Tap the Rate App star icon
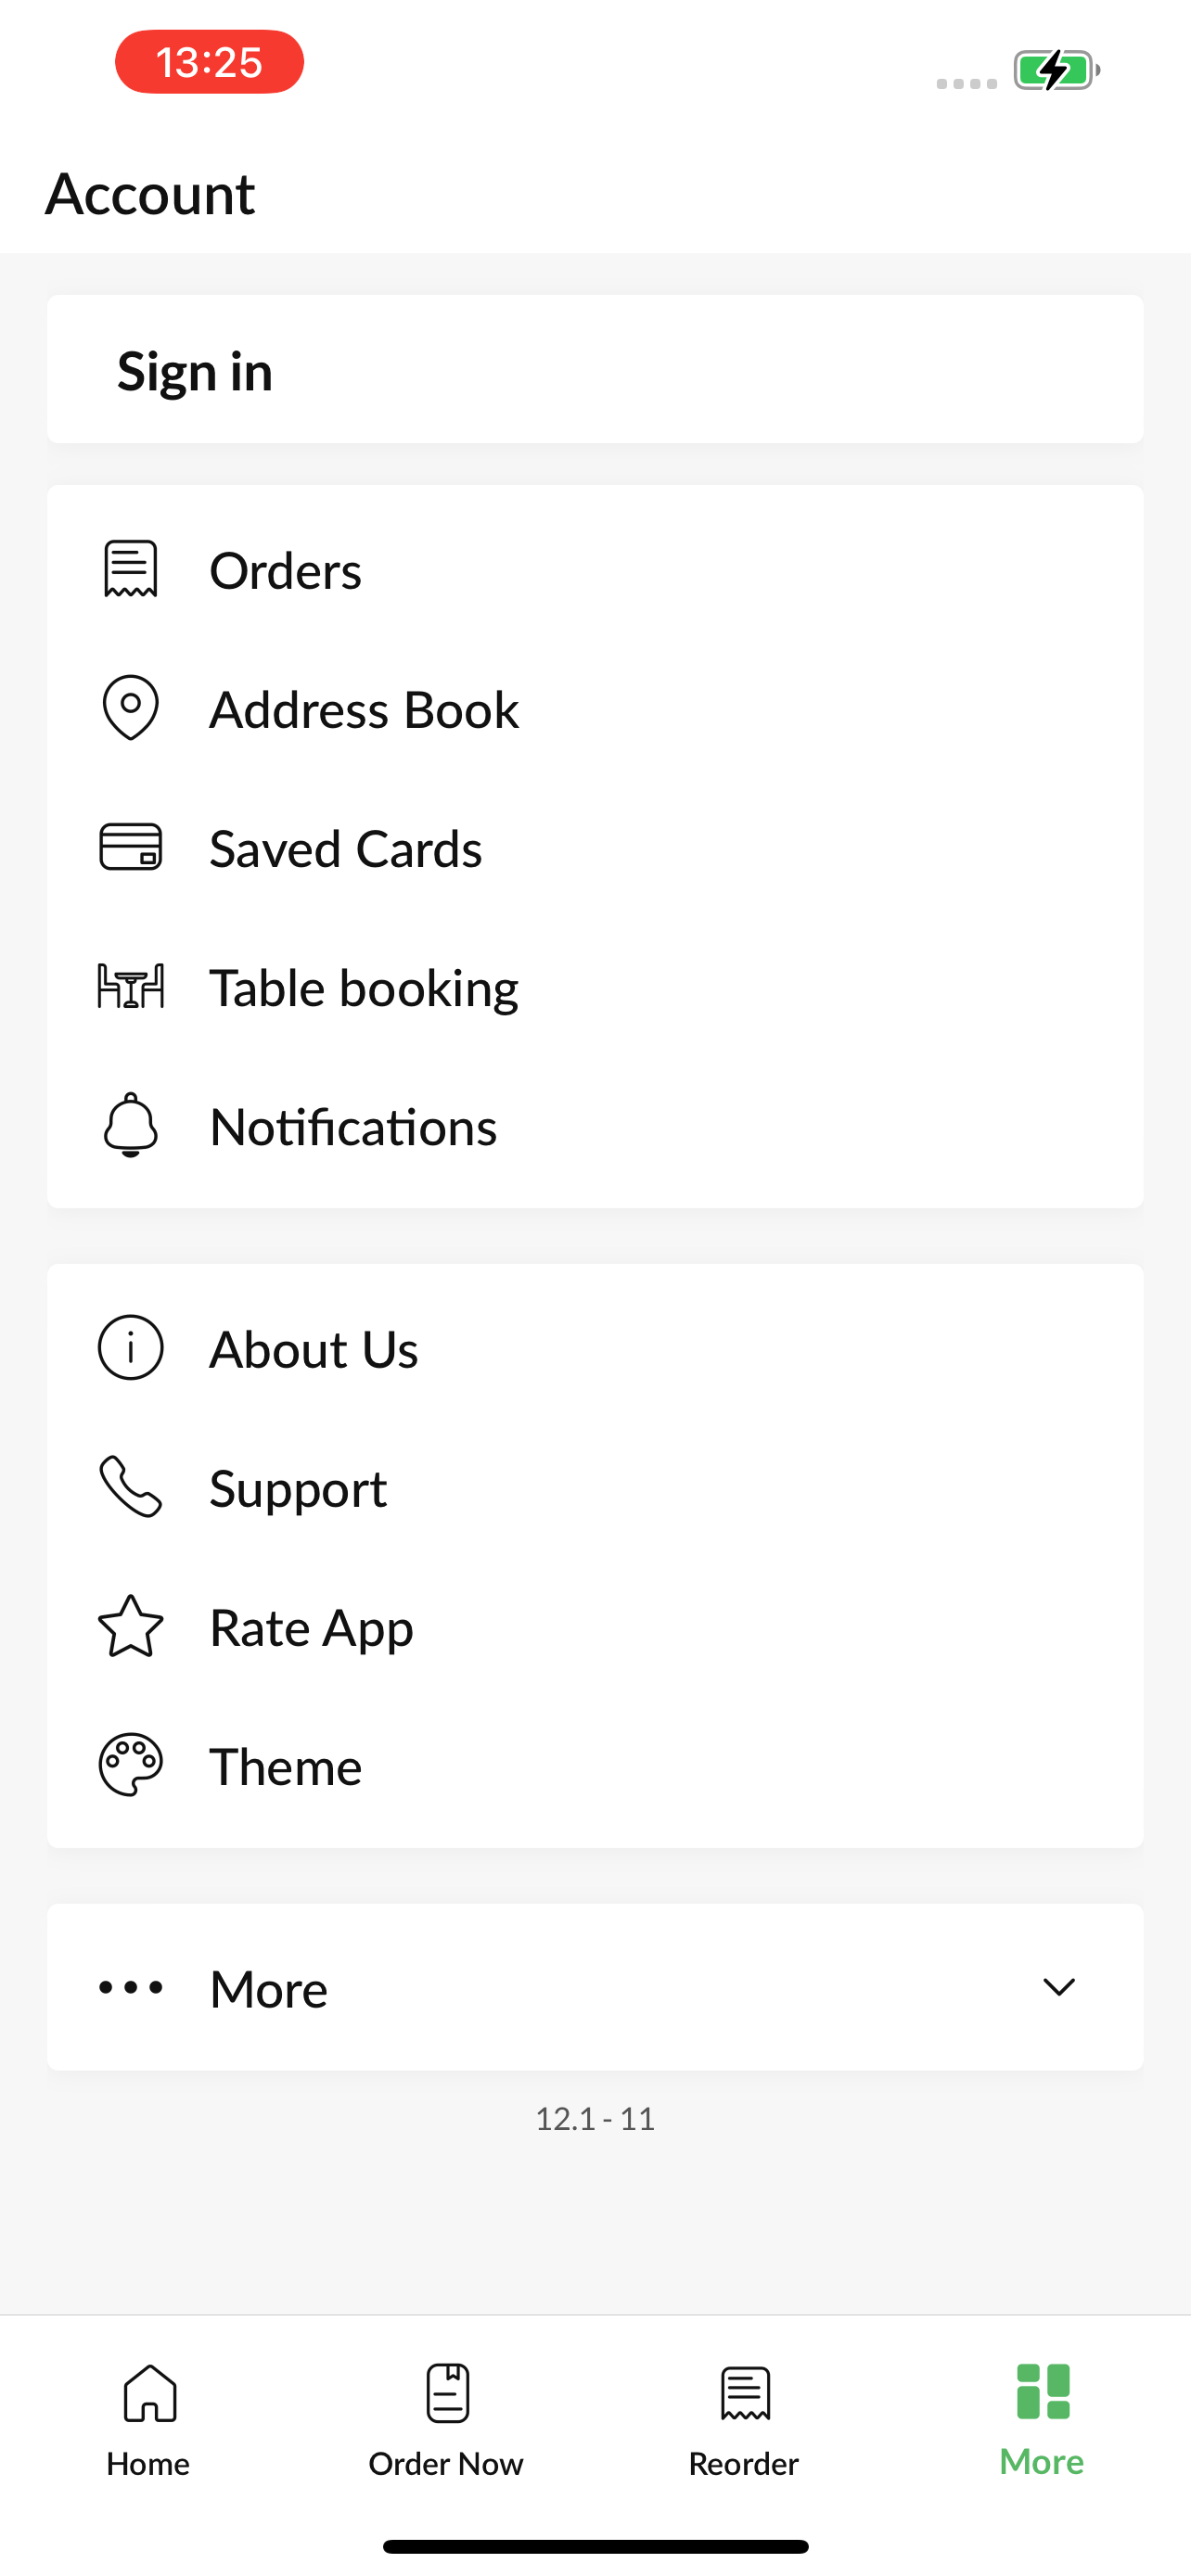Image resolution: width=1191 pixels, height=2576 pixels. click(131, 1625)
